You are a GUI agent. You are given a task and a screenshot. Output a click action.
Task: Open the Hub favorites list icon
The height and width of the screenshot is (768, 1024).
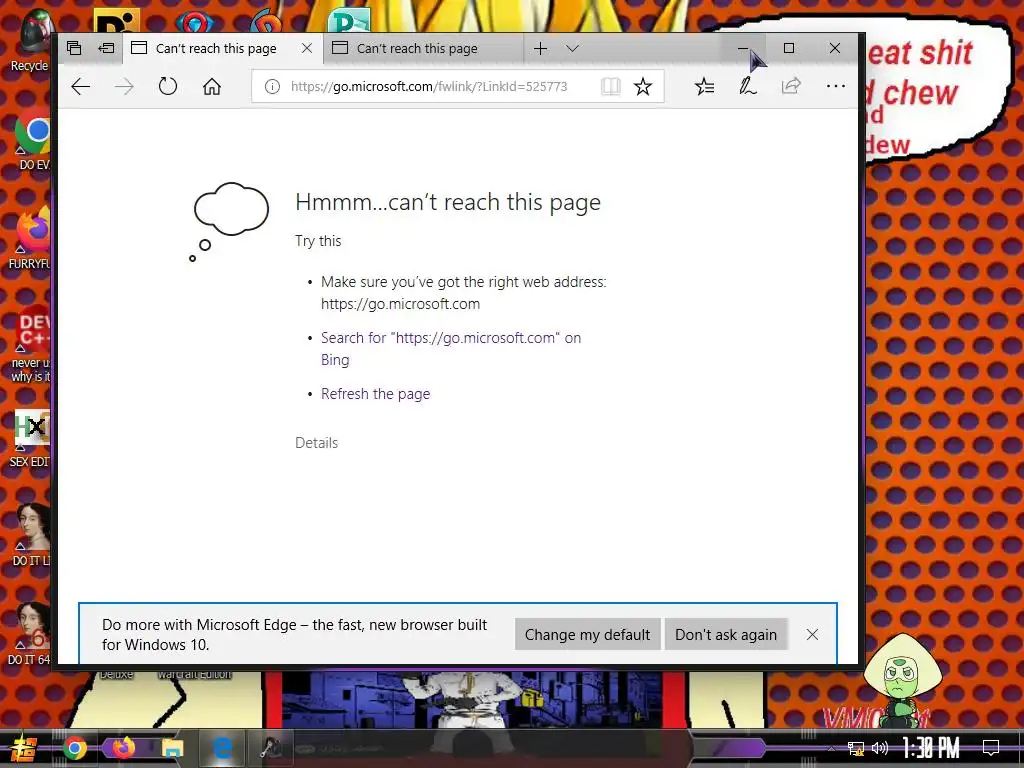[704, 86]
